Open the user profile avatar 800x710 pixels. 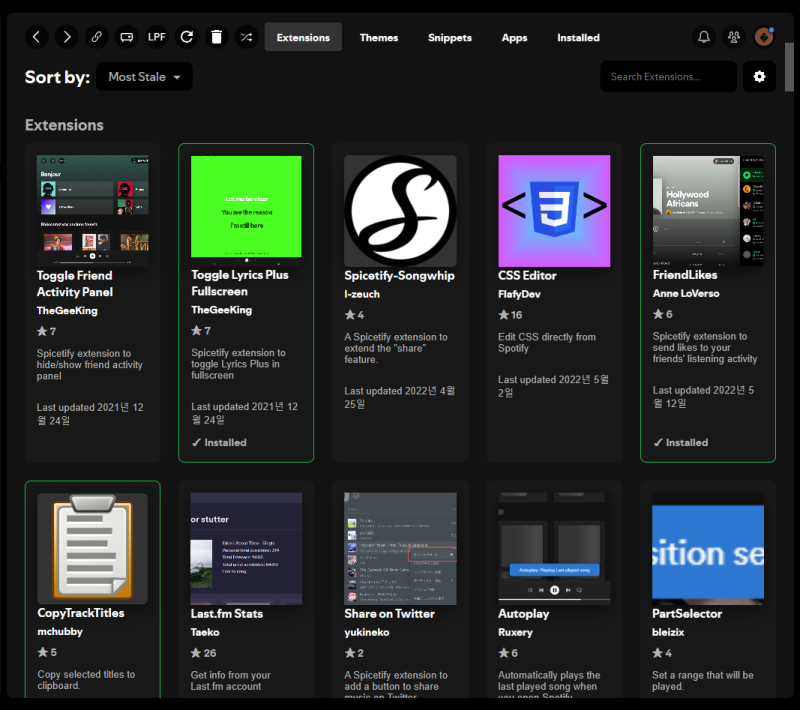(x=764, y=37)
